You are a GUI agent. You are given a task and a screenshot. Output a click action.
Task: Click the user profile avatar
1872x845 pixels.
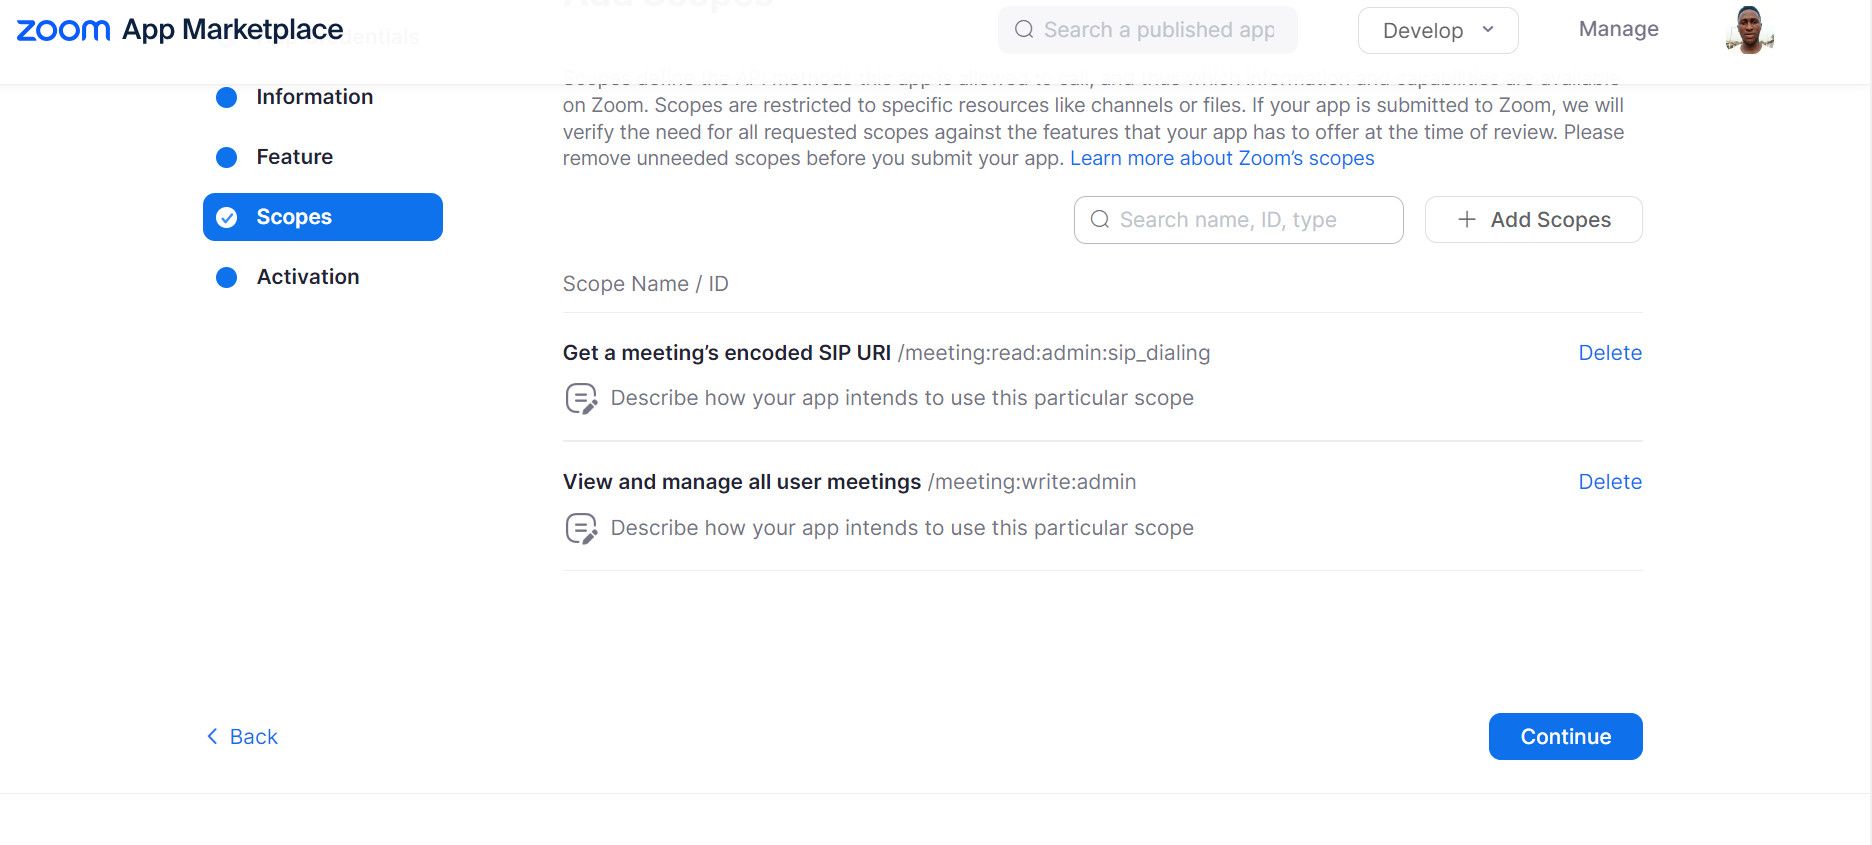(x=1749, y=30)
